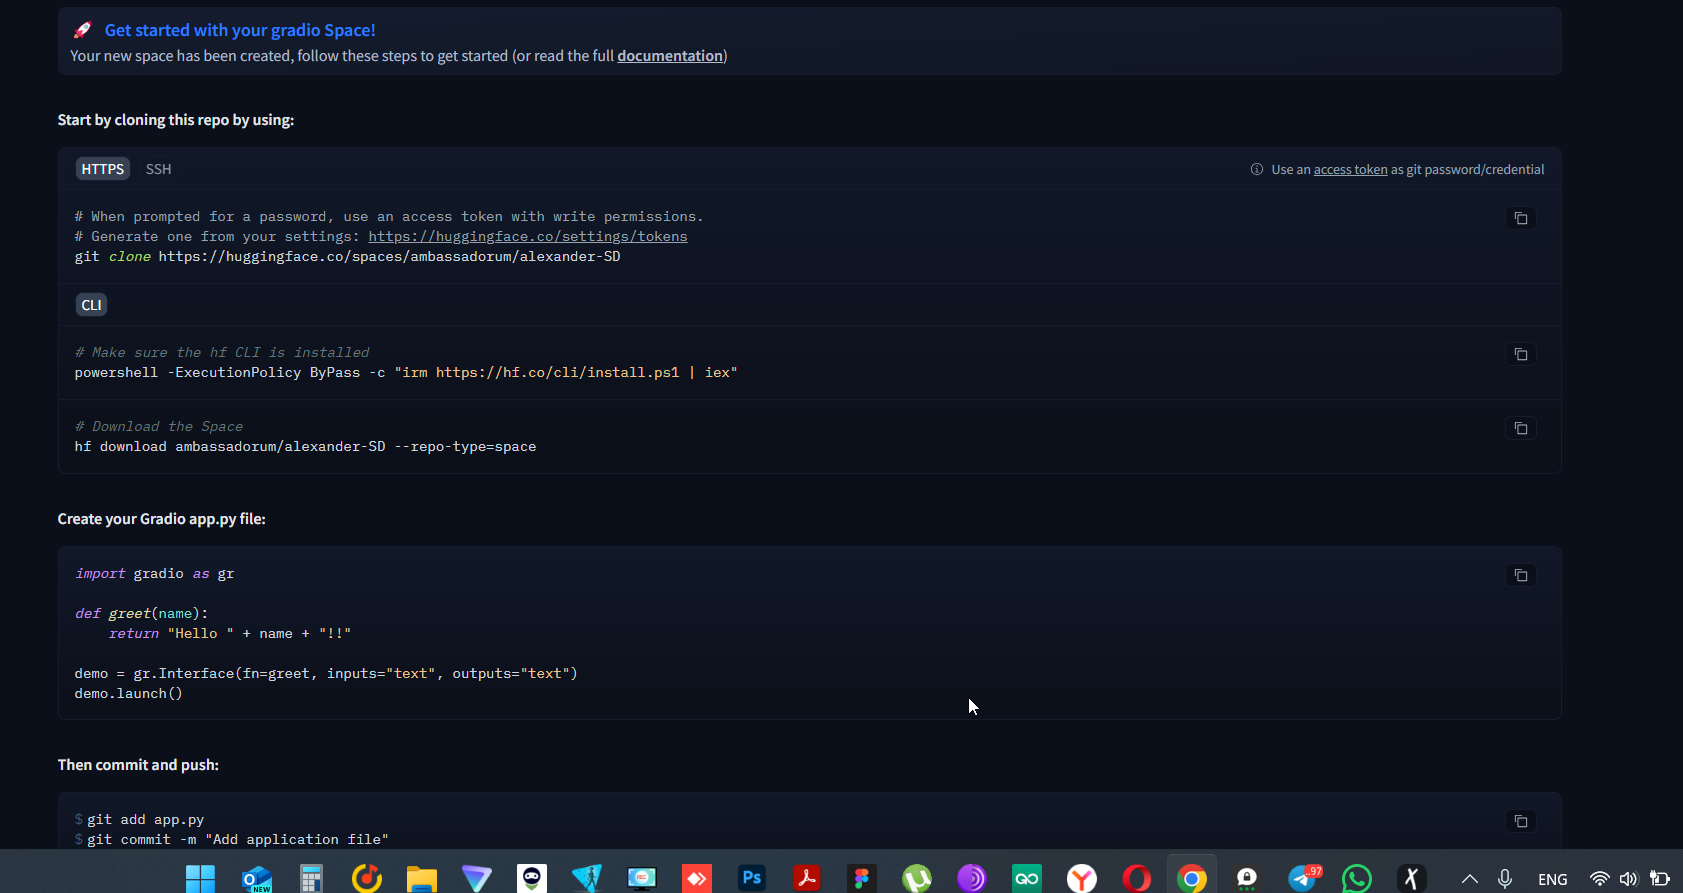Copy the powershell hf CLI install command
The height and width of the screenshot is (893, 1683).
(1521, 354)
